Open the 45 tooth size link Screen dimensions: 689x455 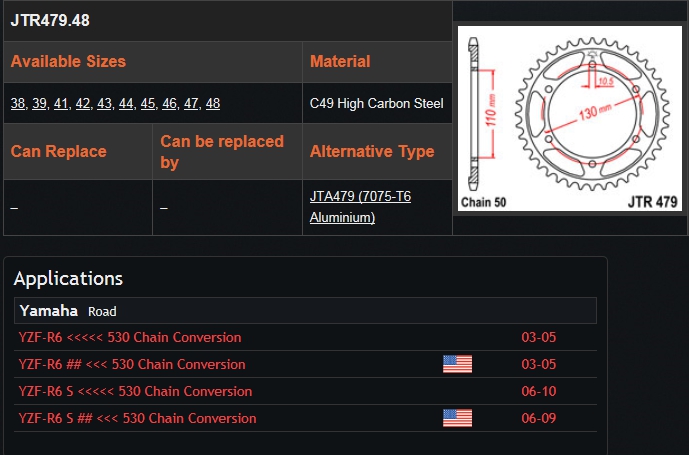(148, 103)
